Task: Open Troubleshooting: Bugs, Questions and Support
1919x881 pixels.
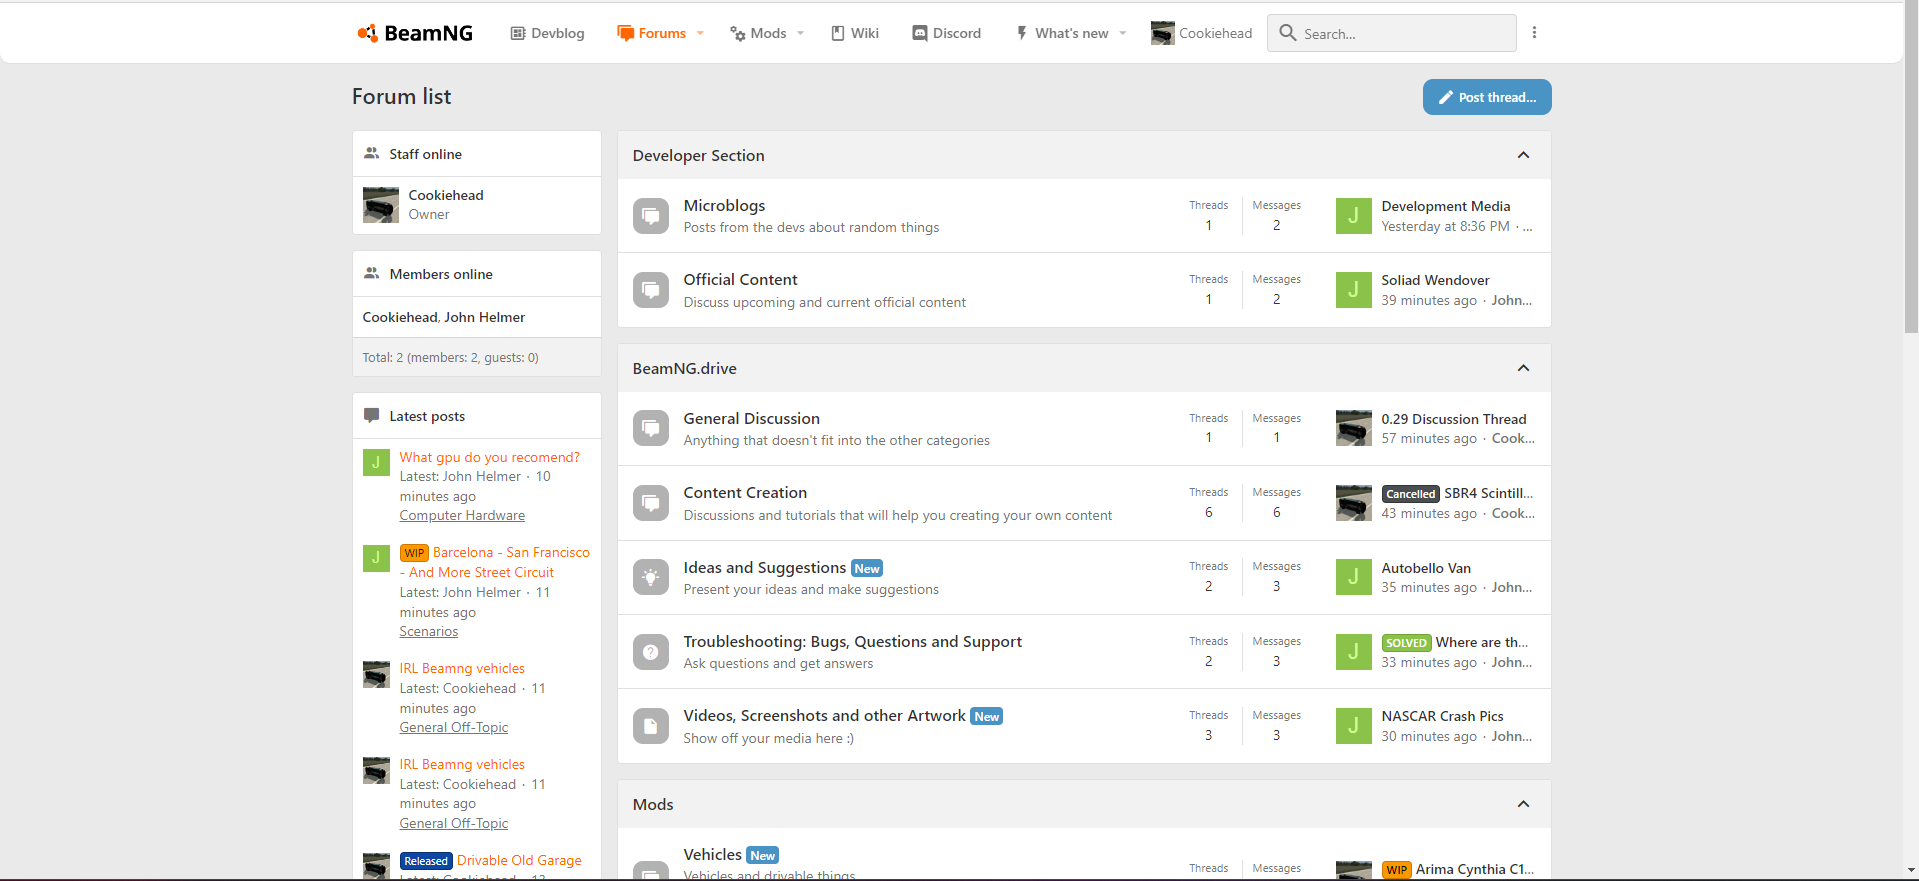Action: click(853, 641)
